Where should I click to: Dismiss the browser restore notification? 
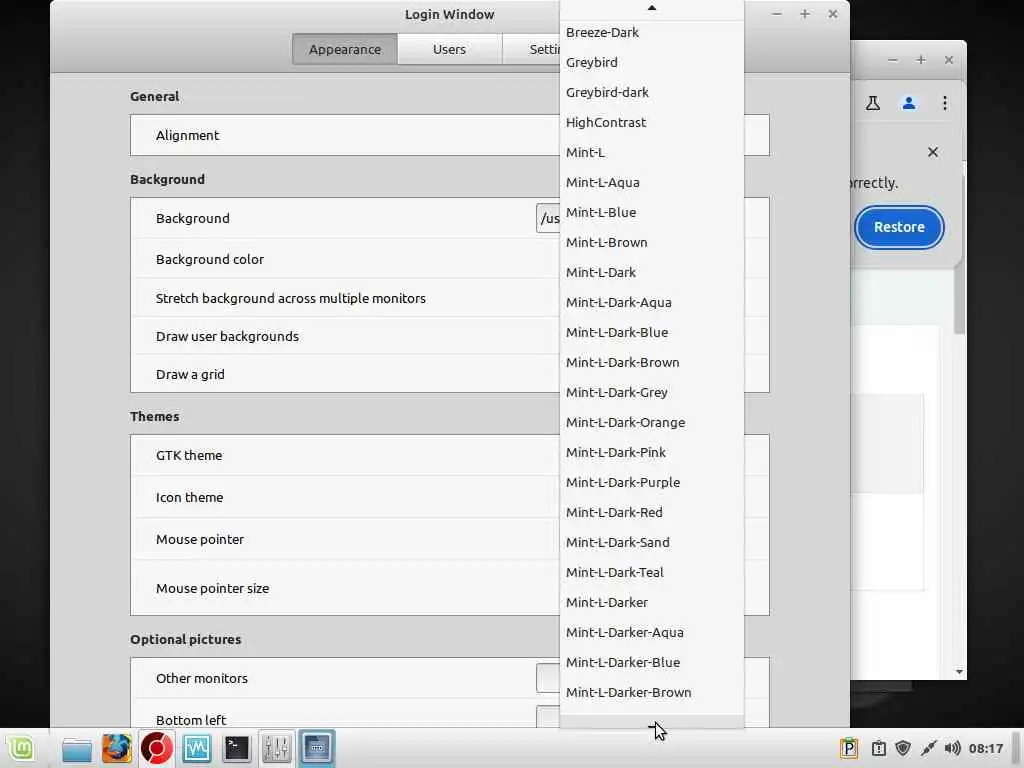tap(933, 152)
